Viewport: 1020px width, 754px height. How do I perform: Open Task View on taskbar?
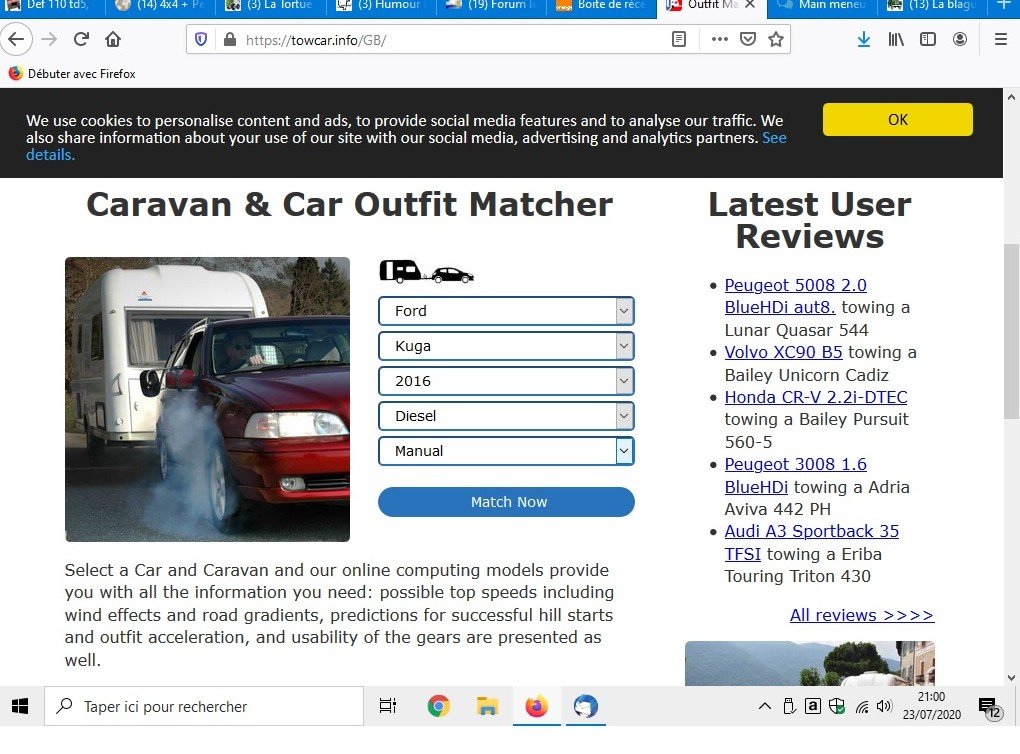point(388,707)
